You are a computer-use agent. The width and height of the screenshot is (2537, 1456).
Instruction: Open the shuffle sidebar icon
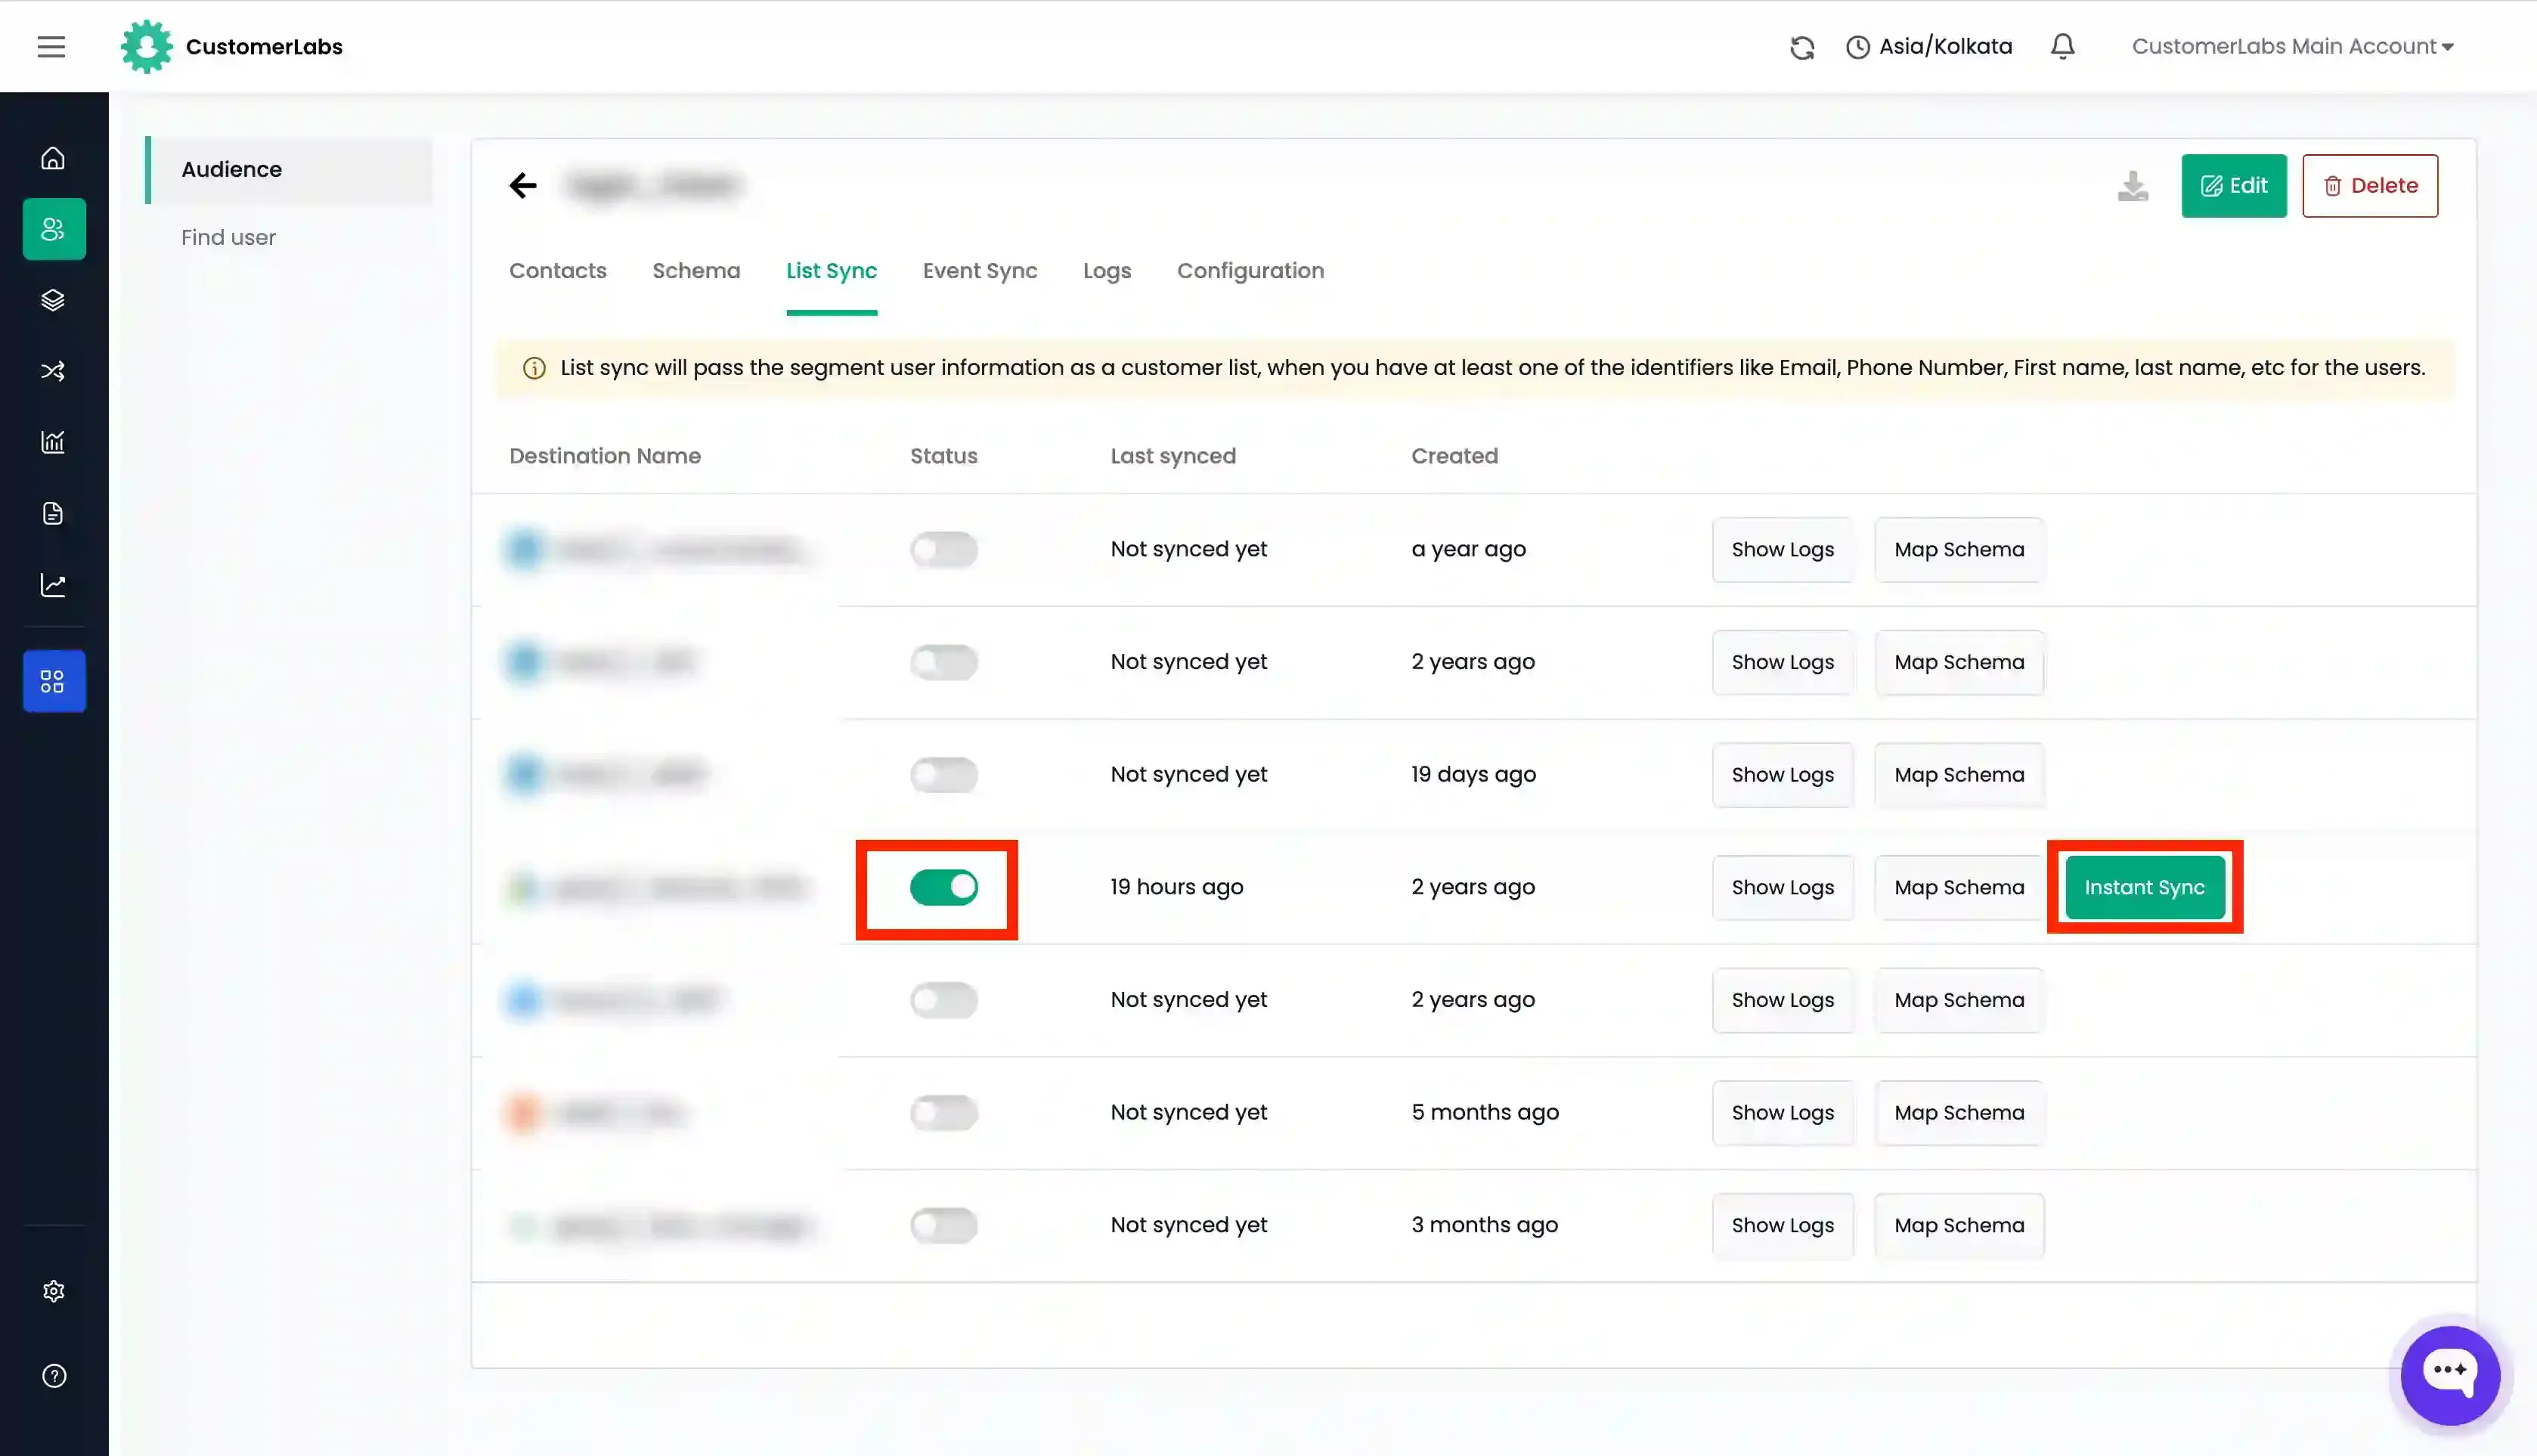53,371
